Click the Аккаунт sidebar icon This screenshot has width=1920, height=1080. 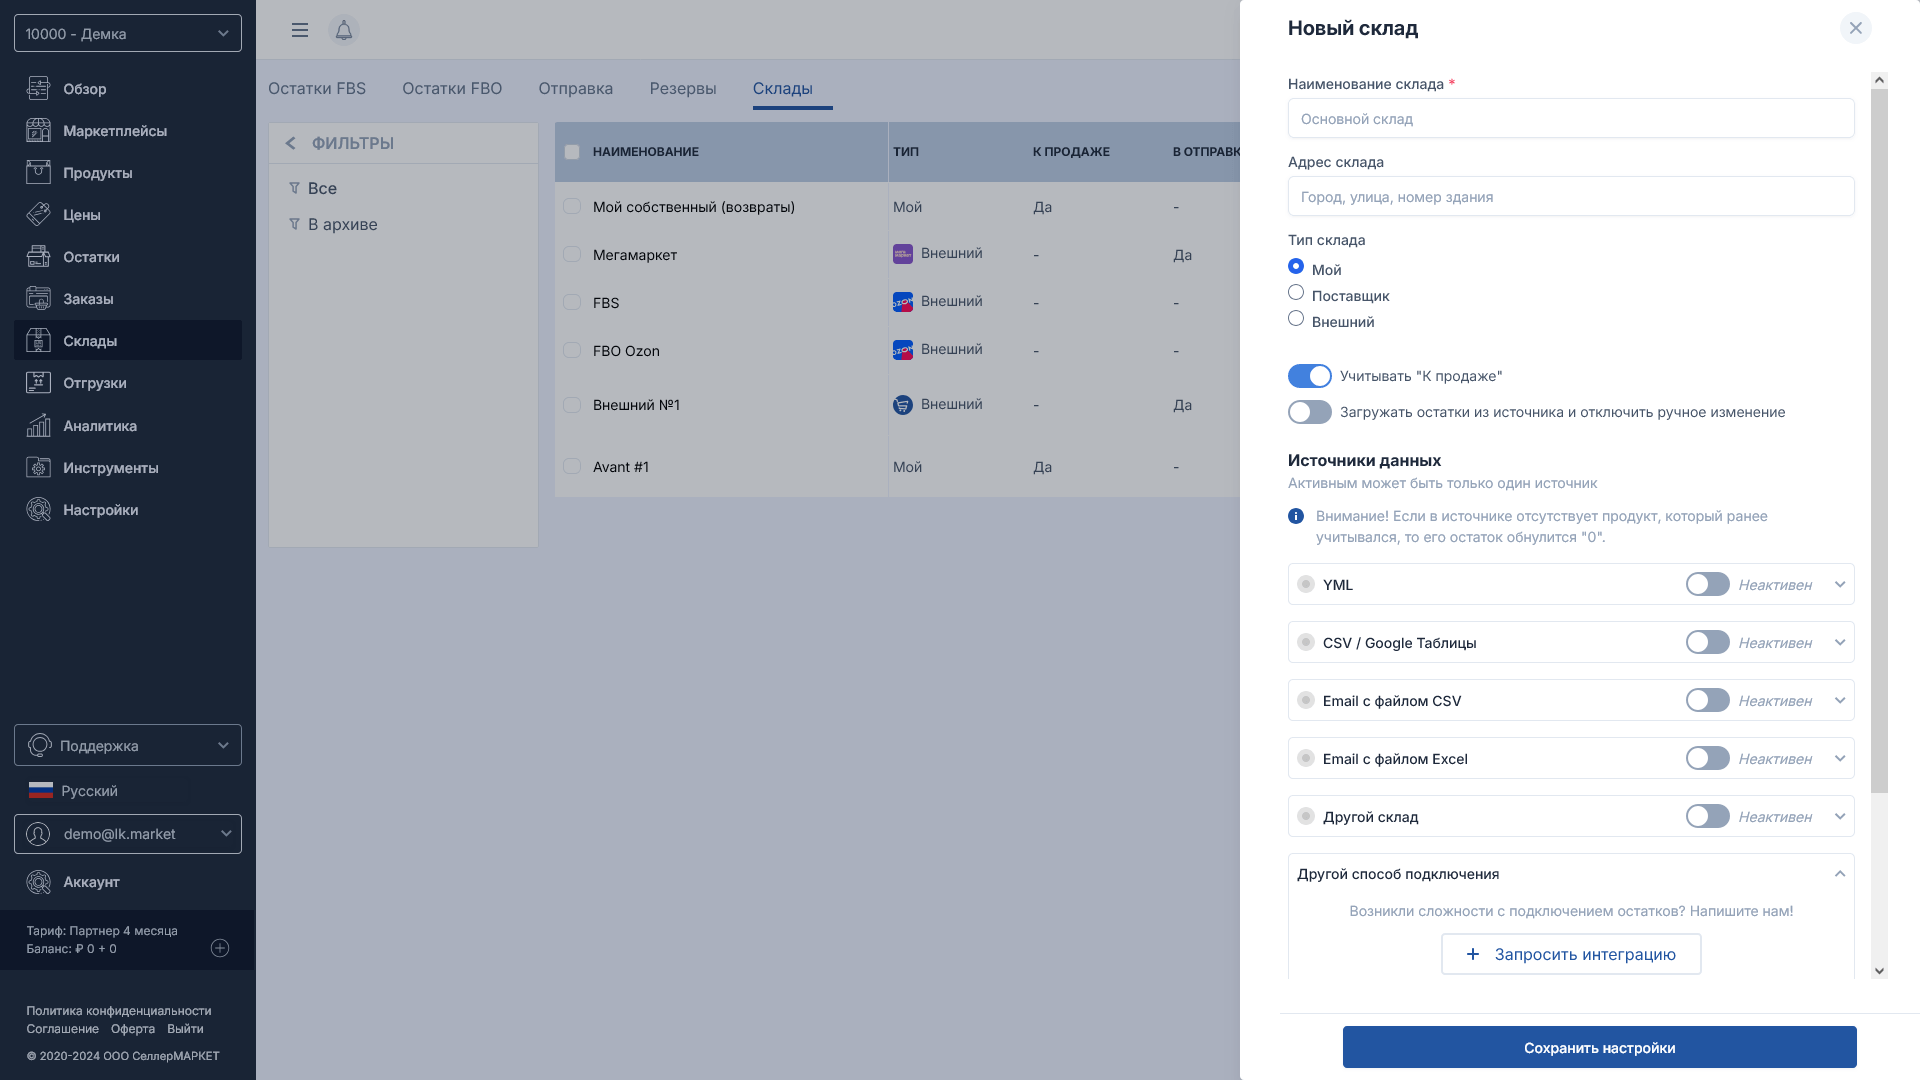pos(38,882)
